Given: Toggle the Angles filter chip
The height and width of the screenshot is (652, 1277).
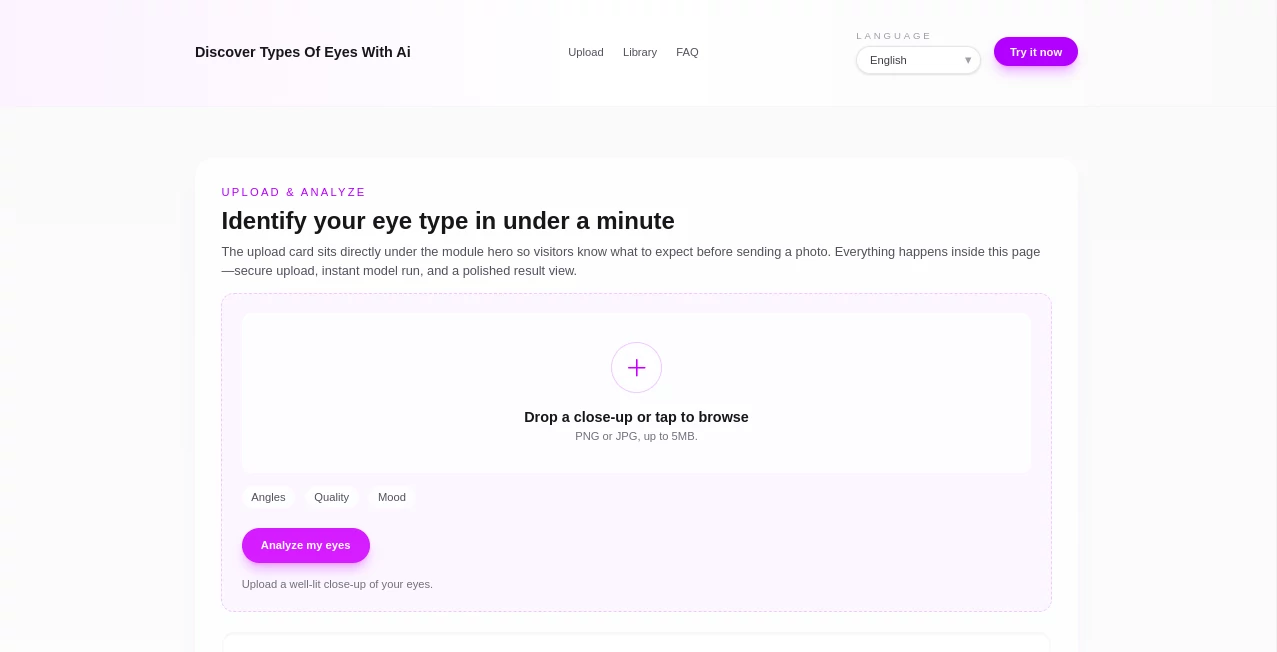Looking at the screenshot, I should coord(268,497).
